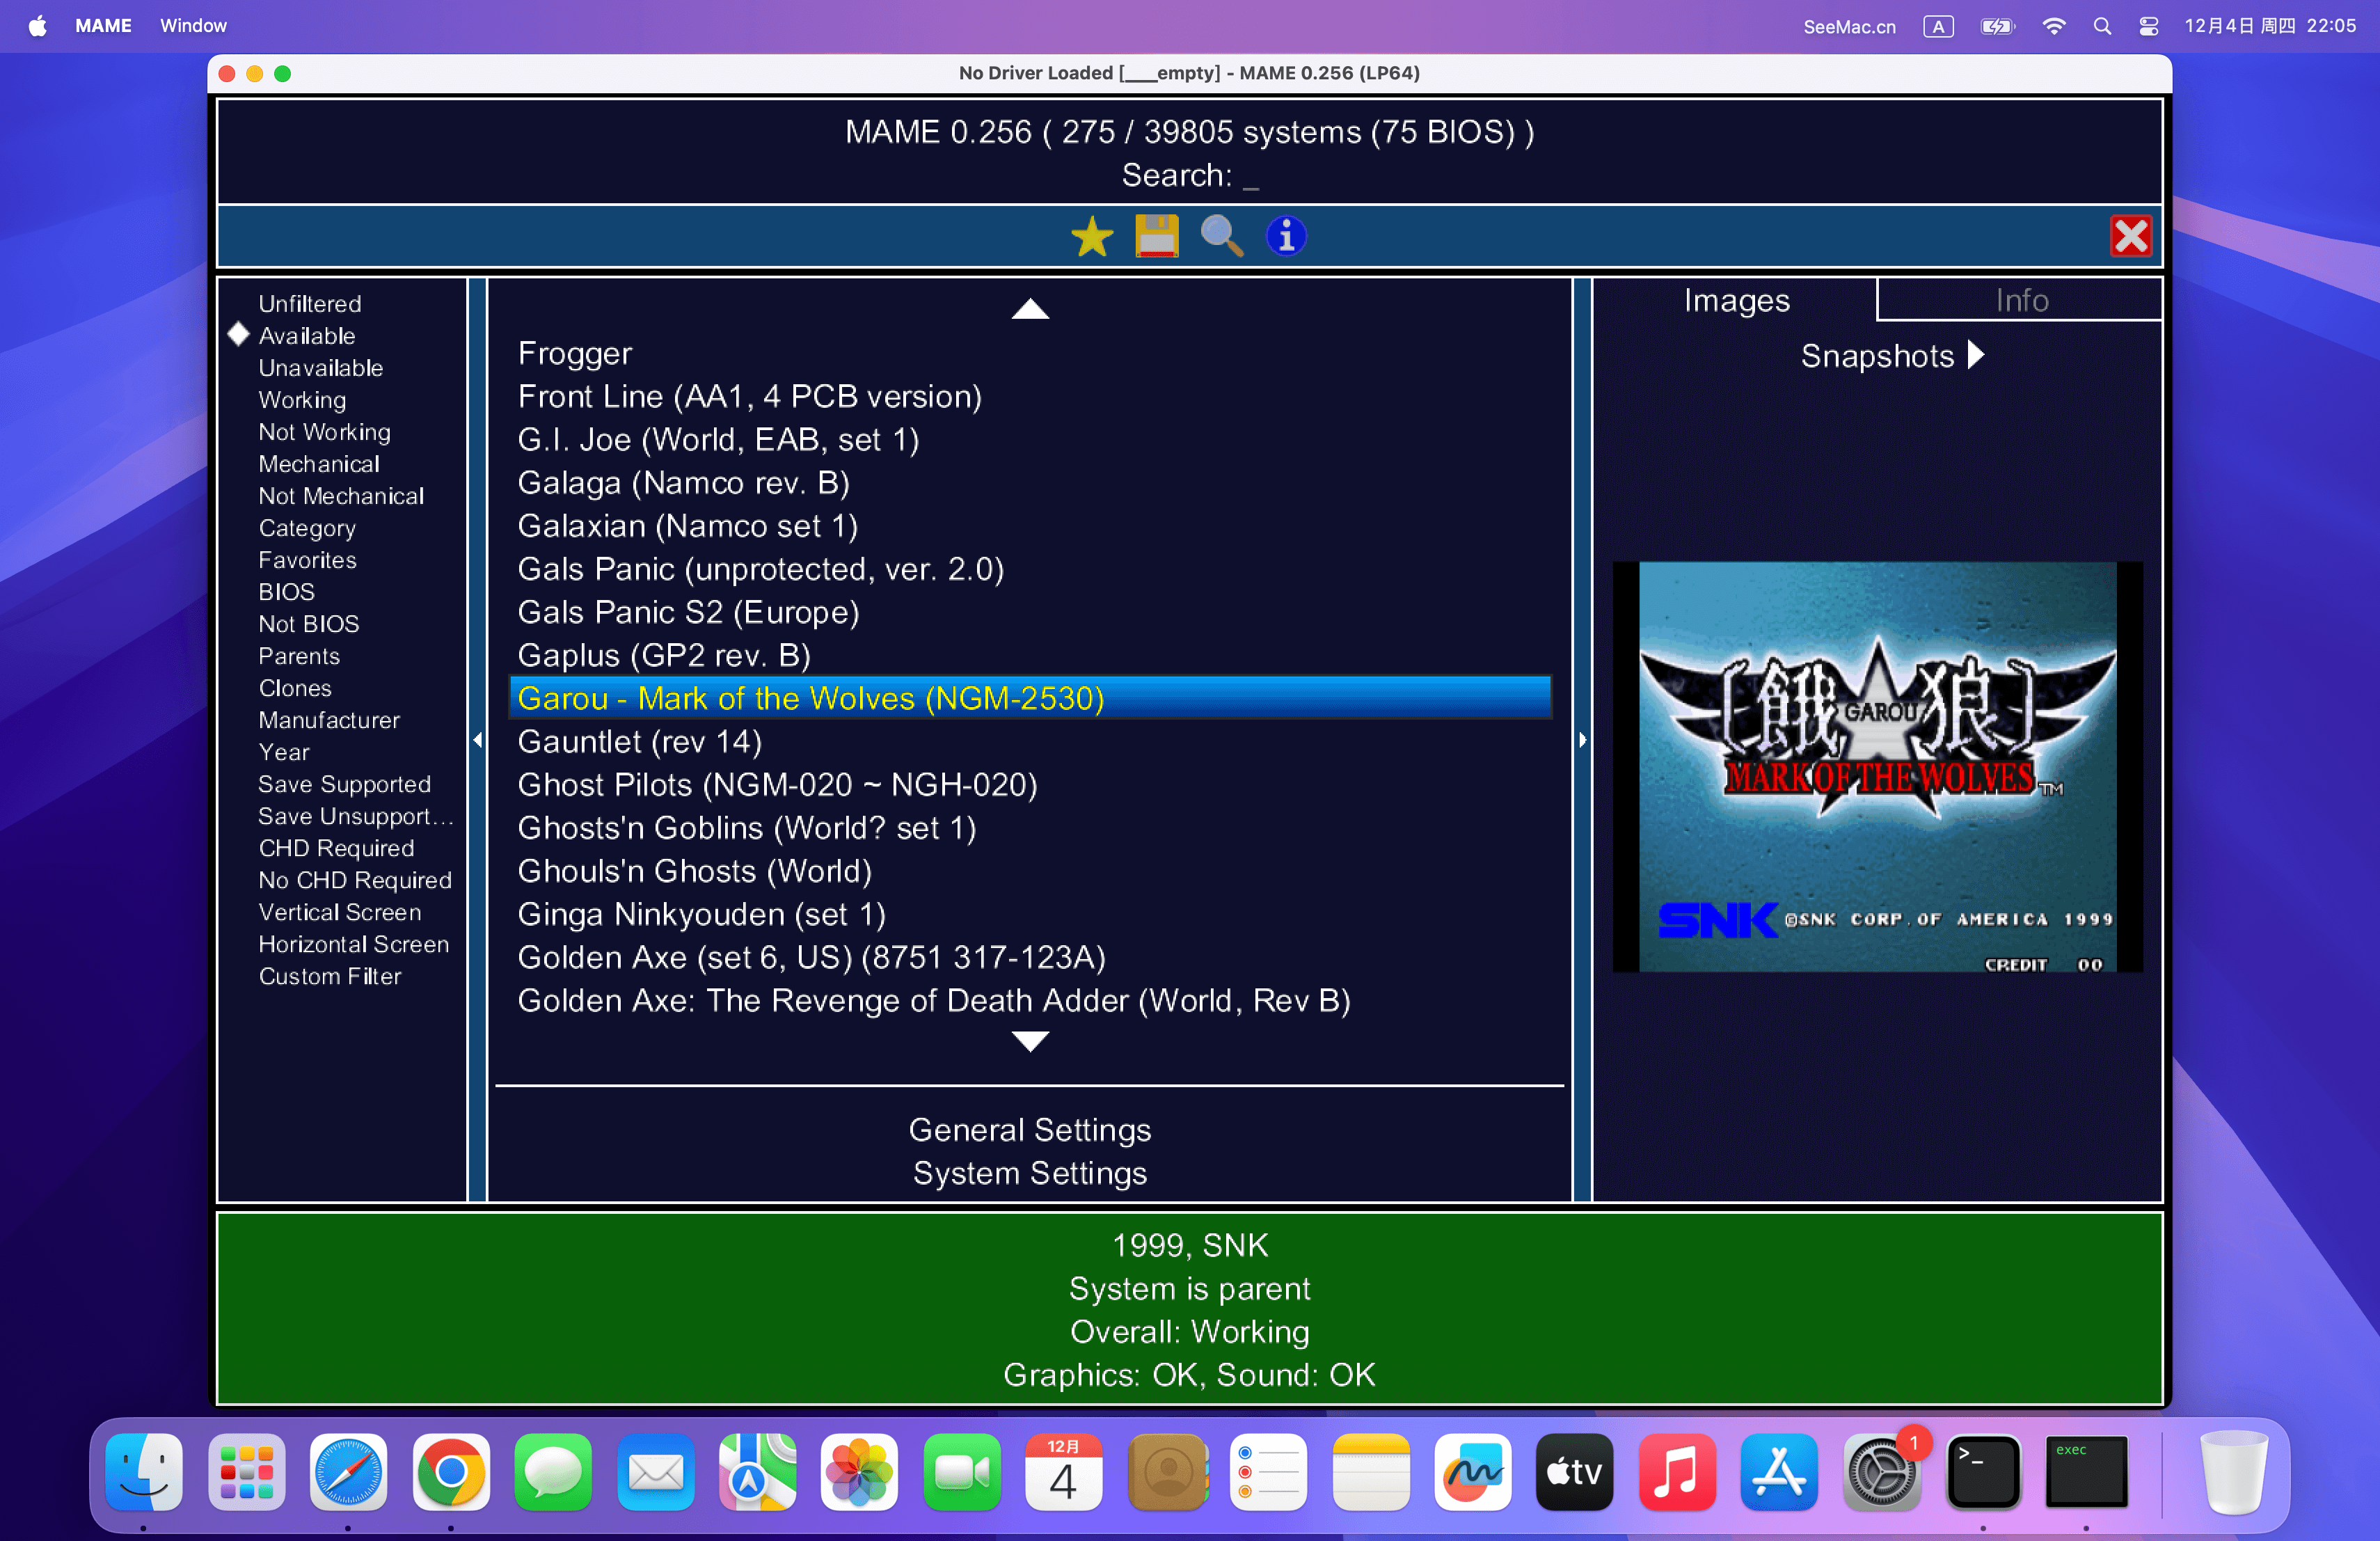Open the Window menu
The width and height of the screenshot is (2380, 1541).
(193, 26)
